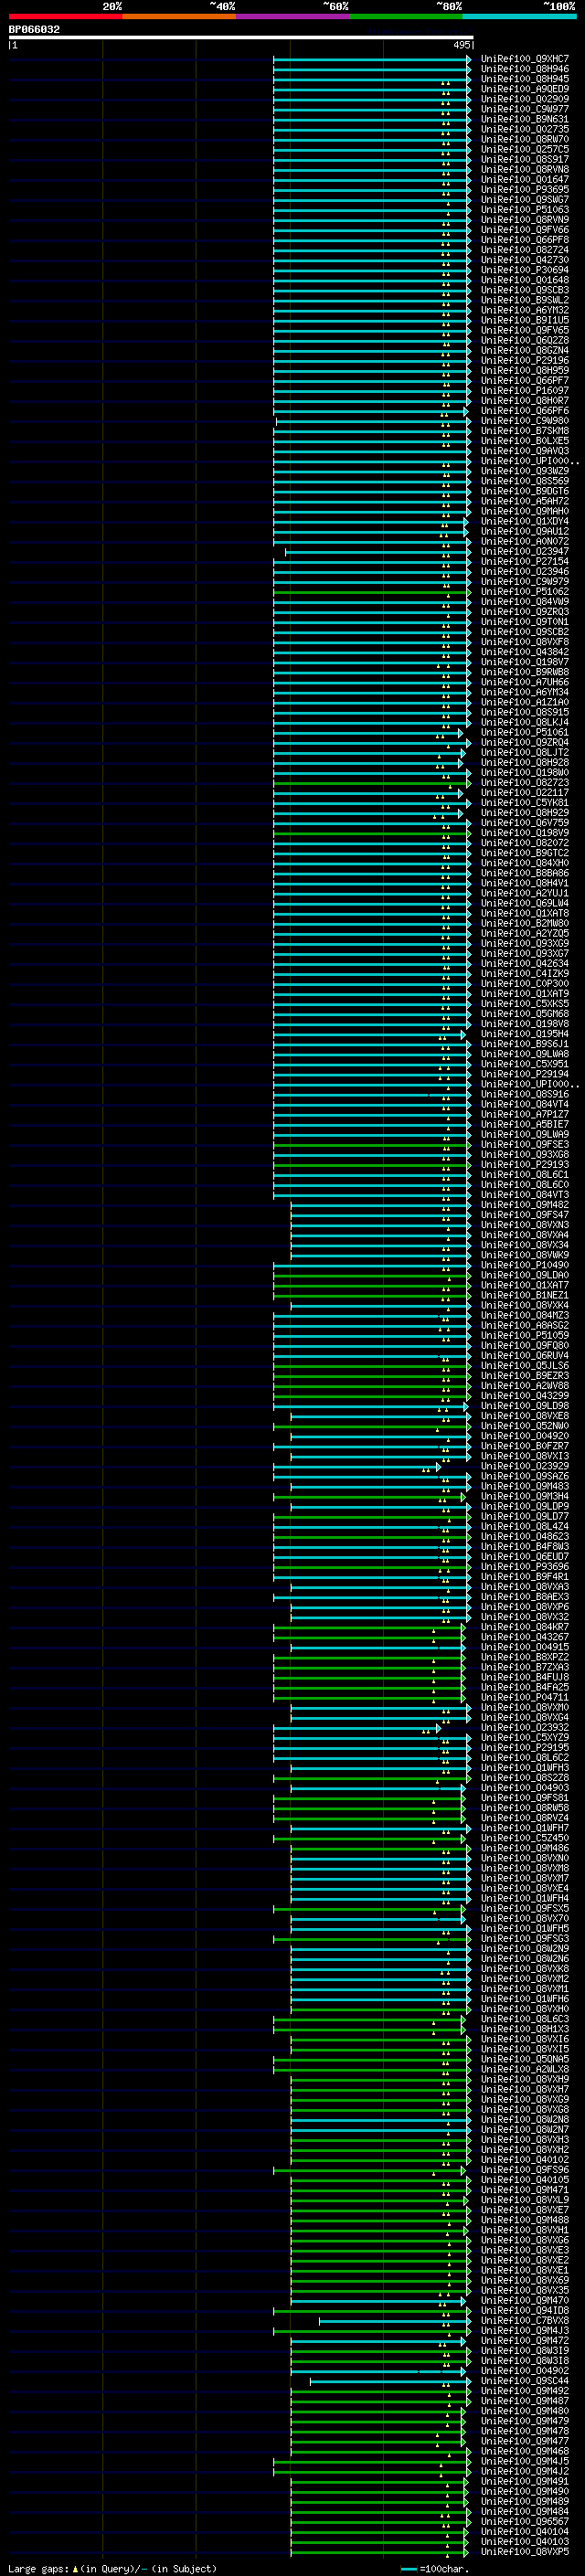Click the UniRef100_O23929 entry
The width and height of the screenshot is (585, 2576).
pyautogui.click(x=524, y=1466)
